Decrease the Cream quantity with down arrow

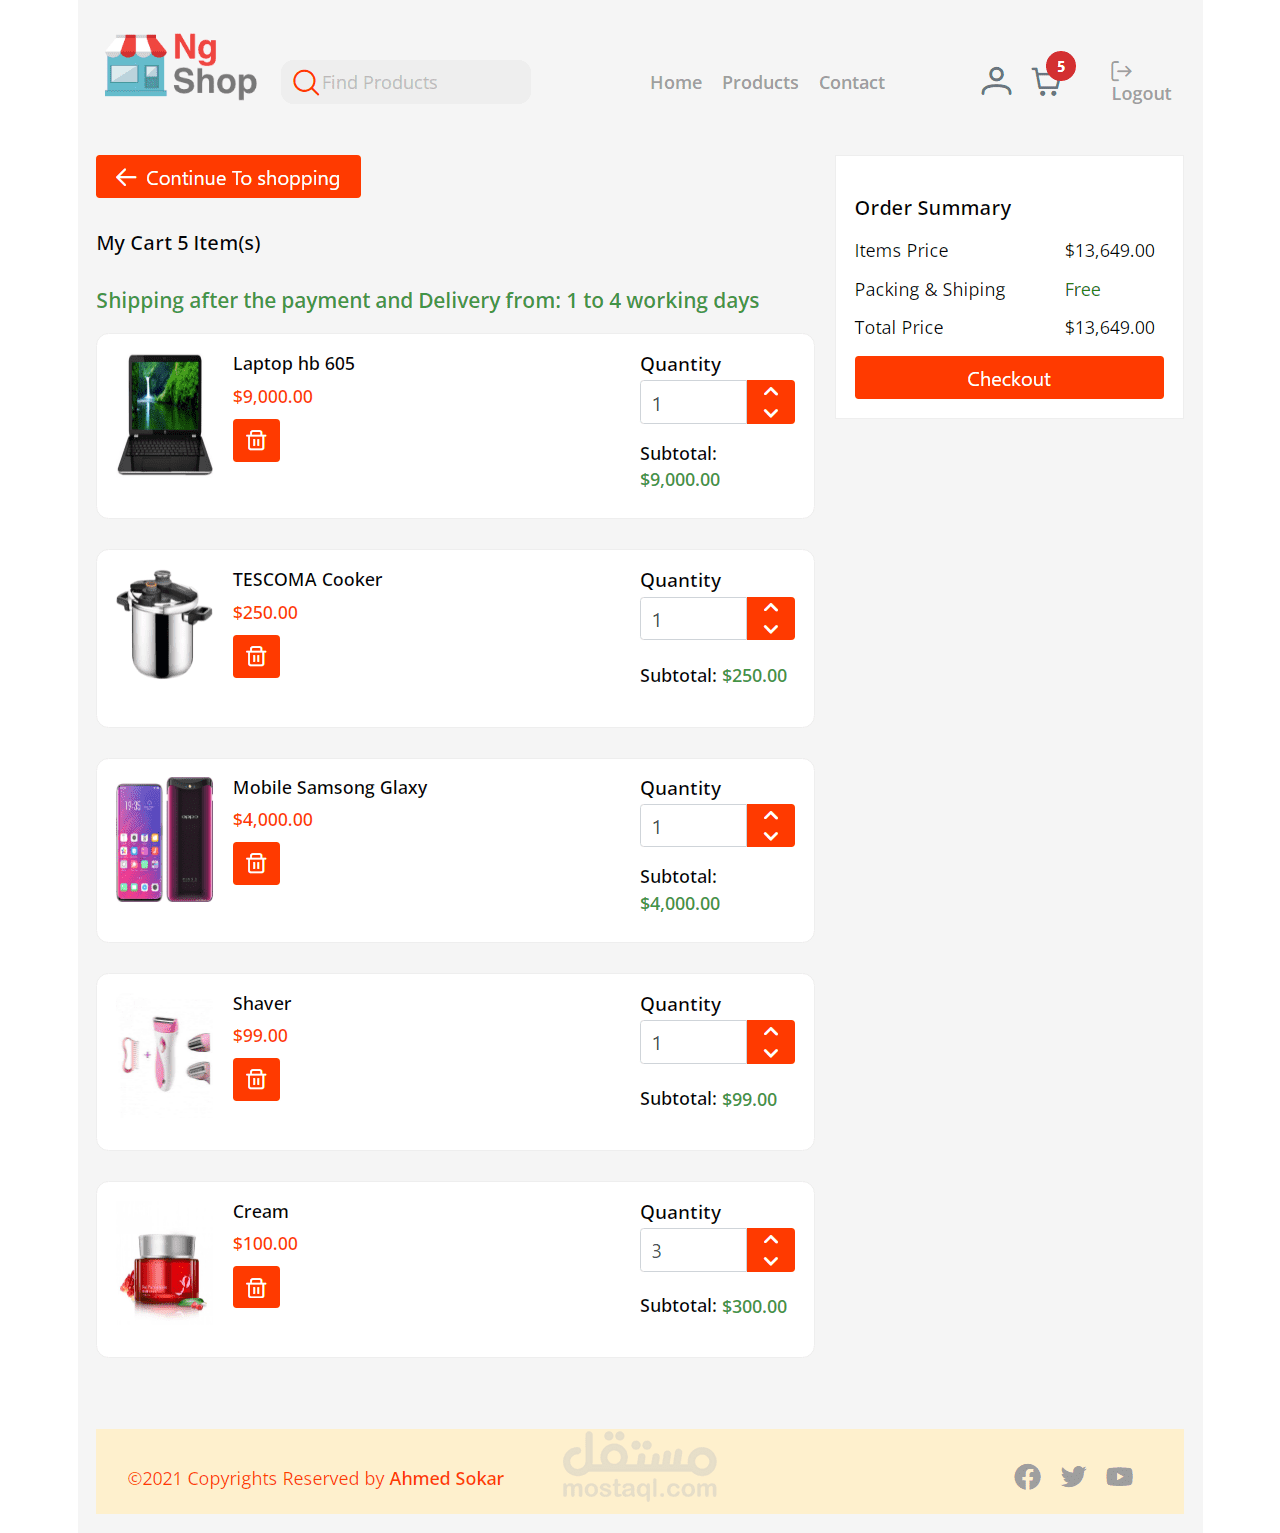coord(771,1262)
